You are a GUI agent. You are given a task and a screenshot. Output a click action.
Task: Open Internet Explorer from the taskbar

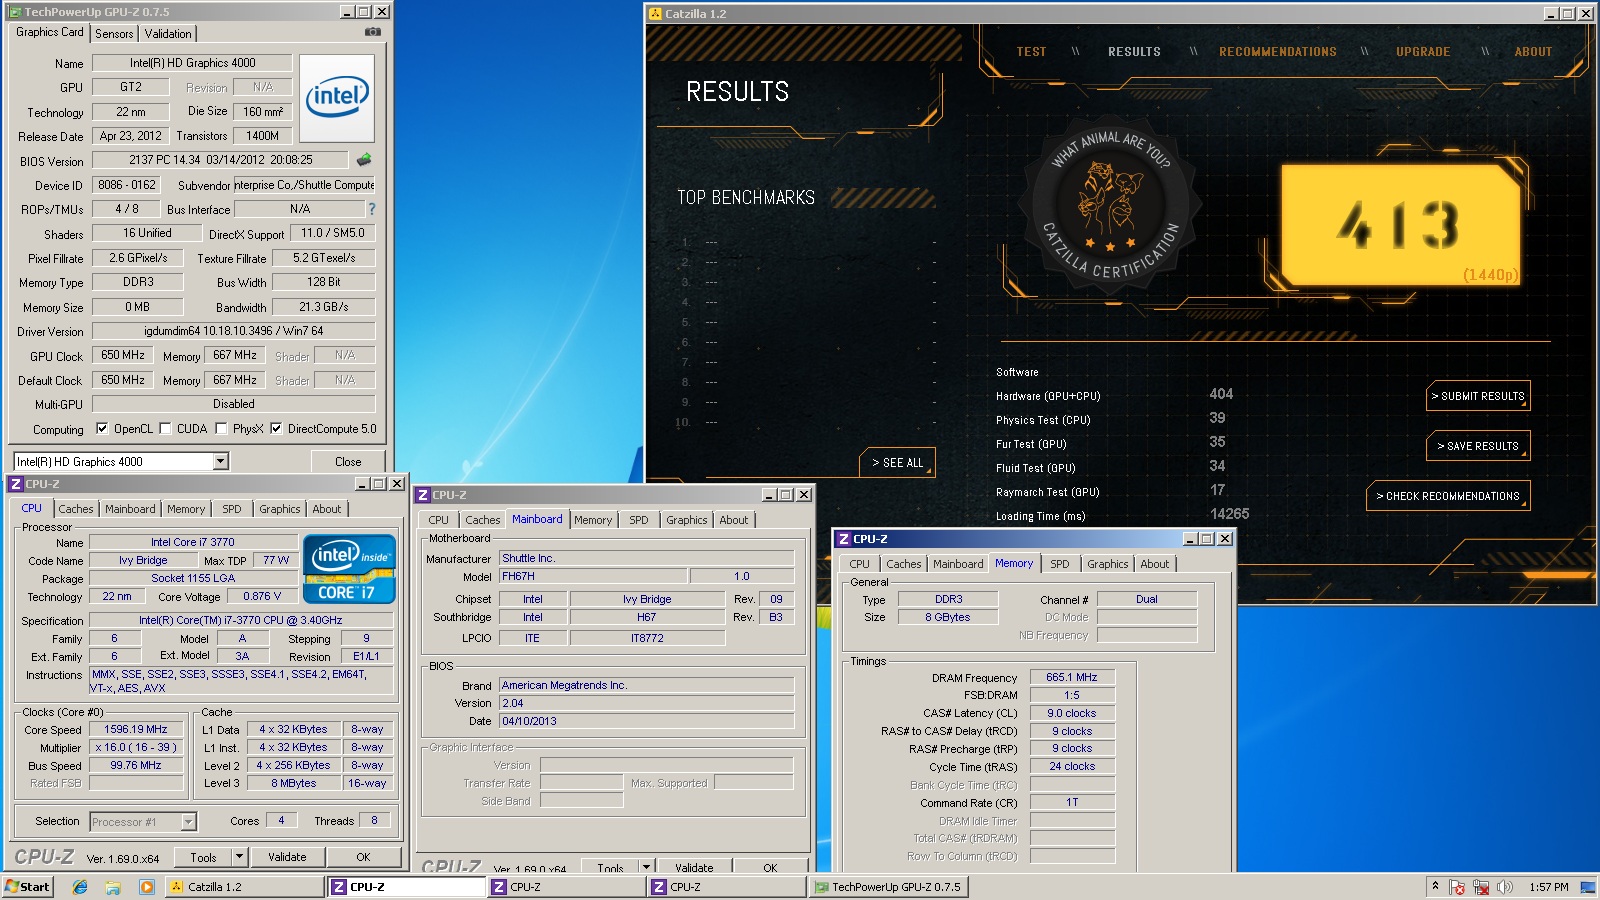click(x=80, y=887)
